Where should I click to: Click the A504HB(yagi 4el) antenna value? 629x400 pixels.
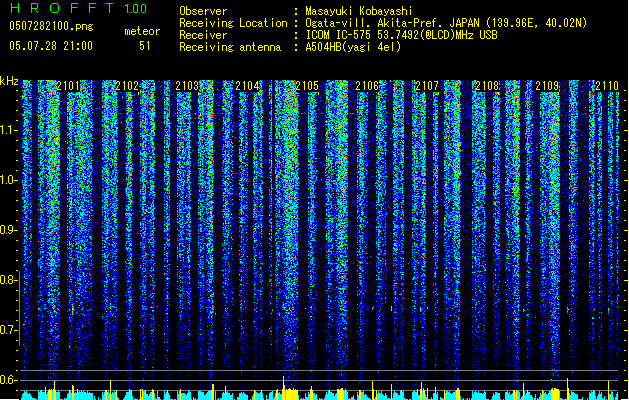353,47
